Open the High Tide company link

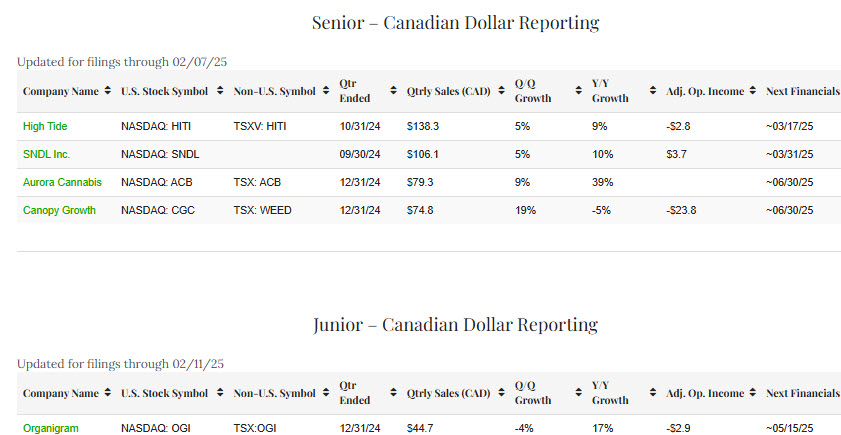pyautogui.click(x=46, y=127)
